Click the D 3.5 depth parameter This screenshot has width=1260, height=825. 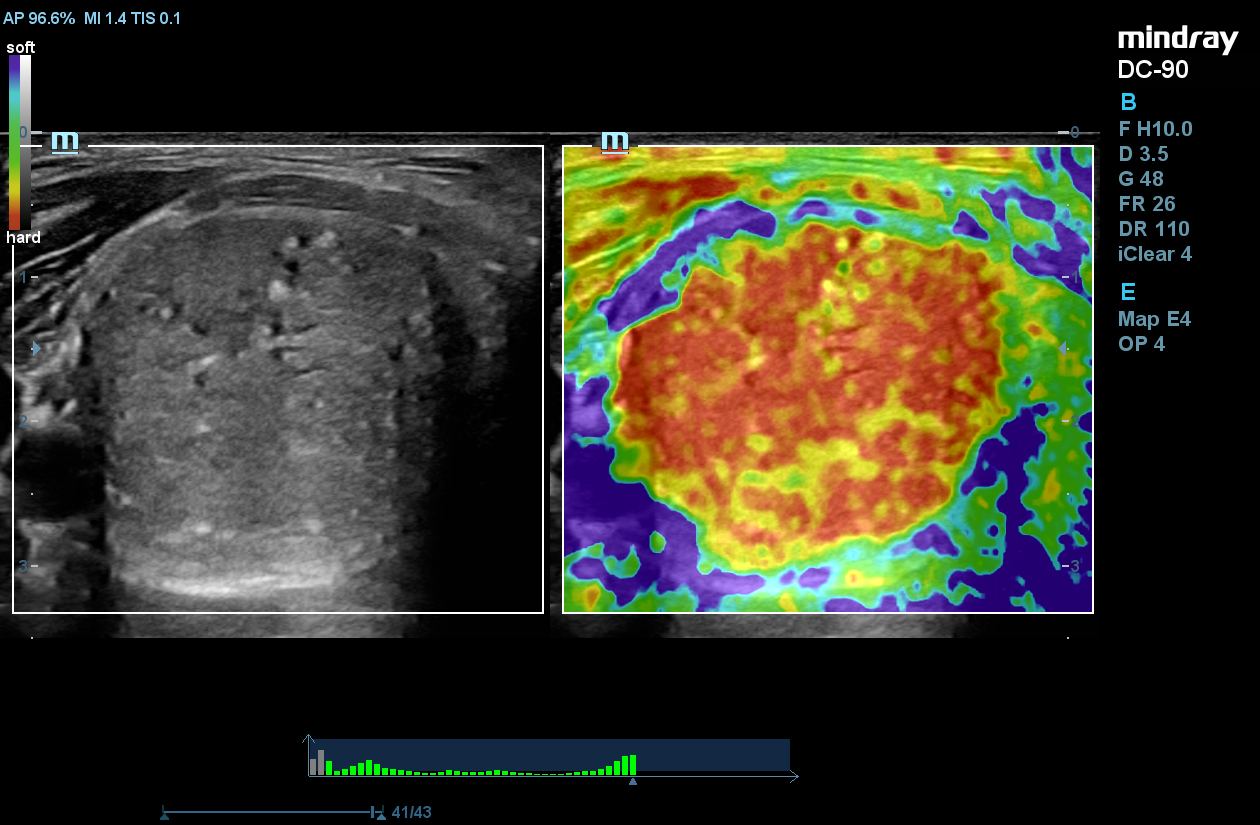(x=1143, y=154)
